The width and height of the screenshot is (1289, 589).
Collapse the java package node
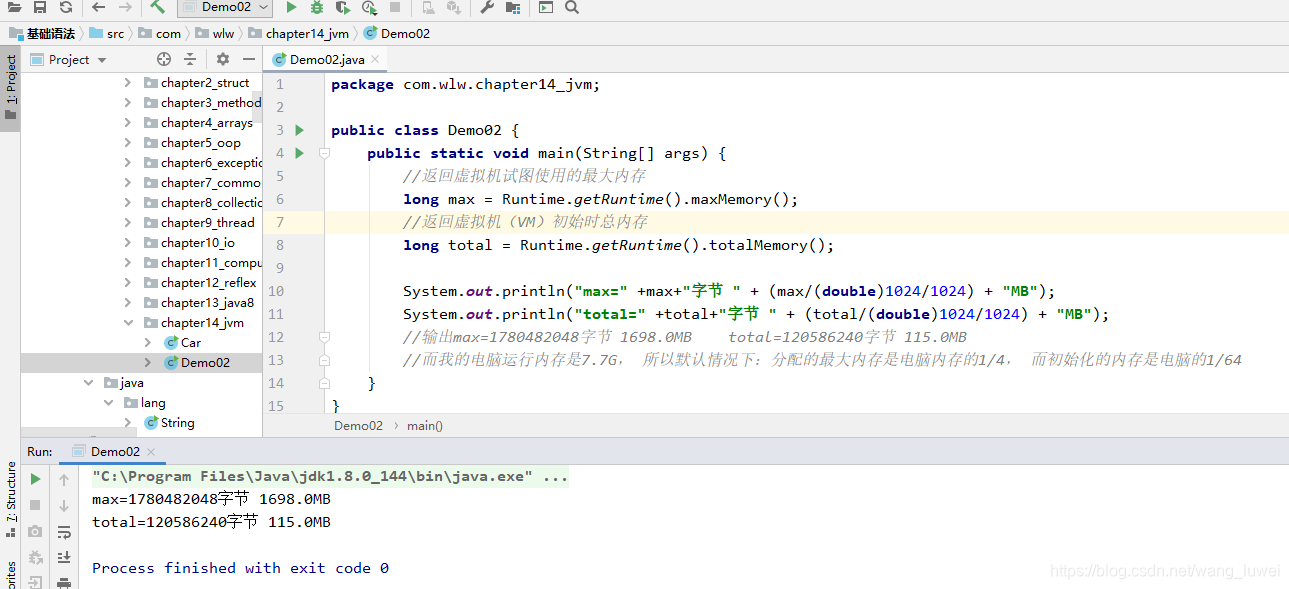coord(88,383)
